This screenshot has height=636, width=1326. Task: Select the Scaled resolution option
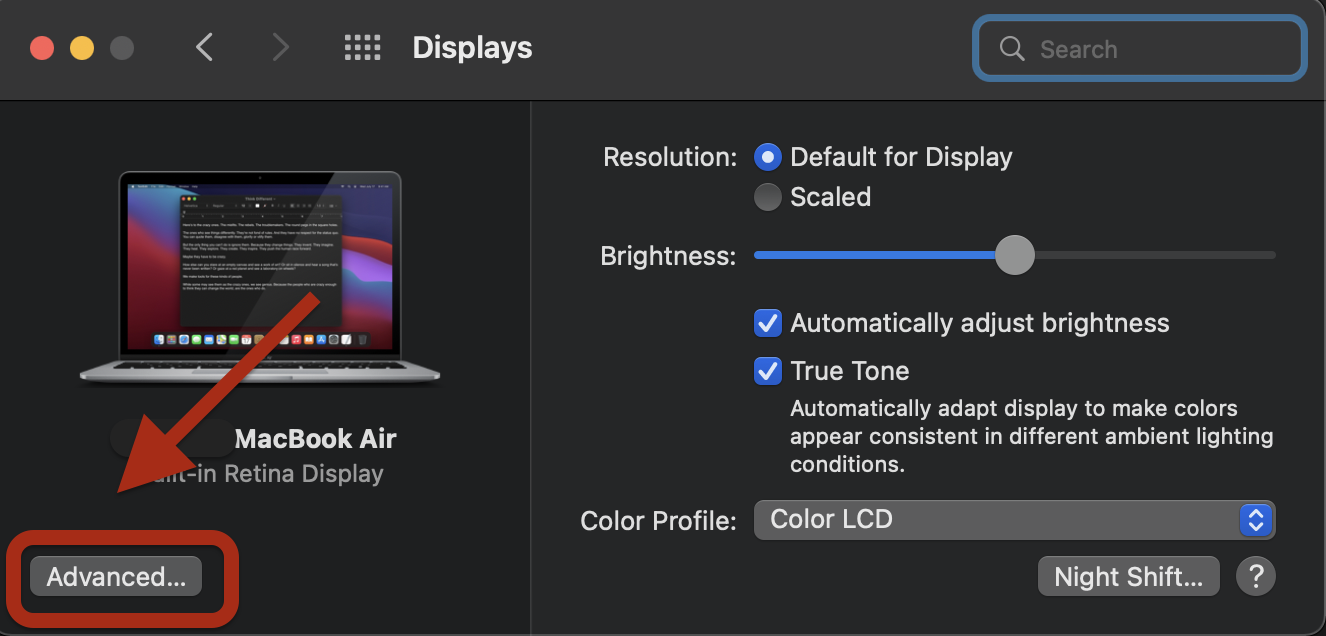pyautogui.click(x=768, y=197)
